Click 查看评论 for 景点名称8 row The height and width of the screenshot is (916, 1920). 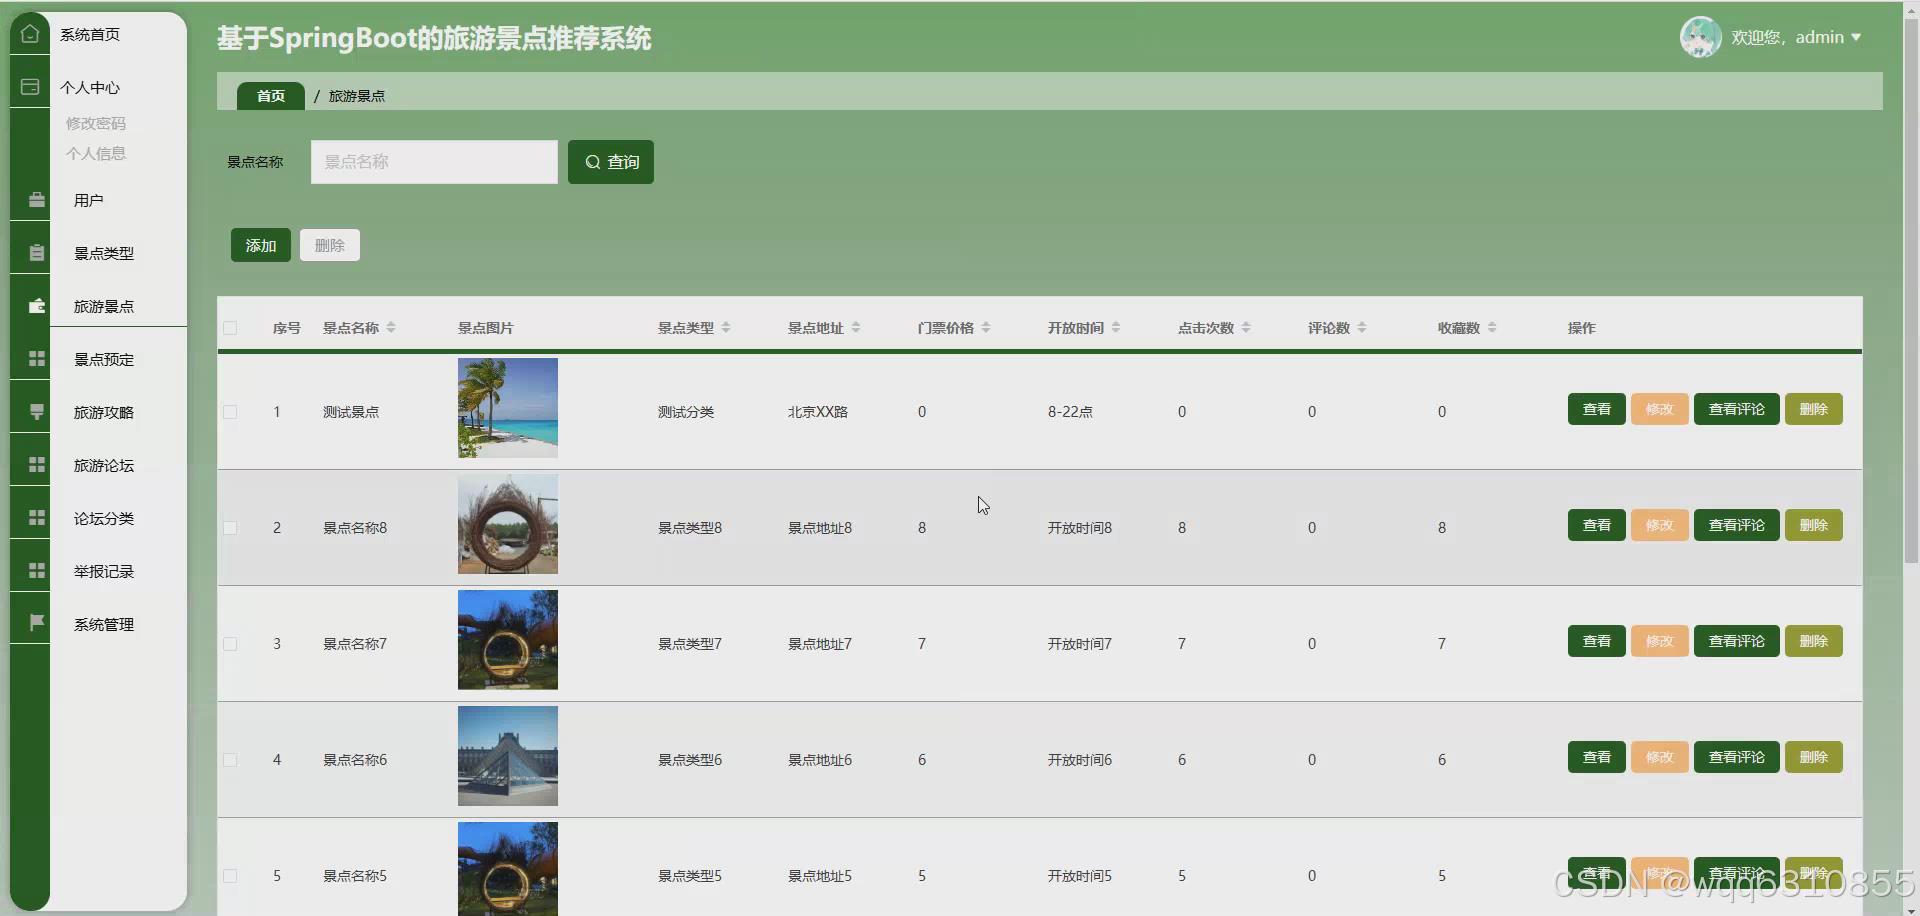tap(1735, 524)
